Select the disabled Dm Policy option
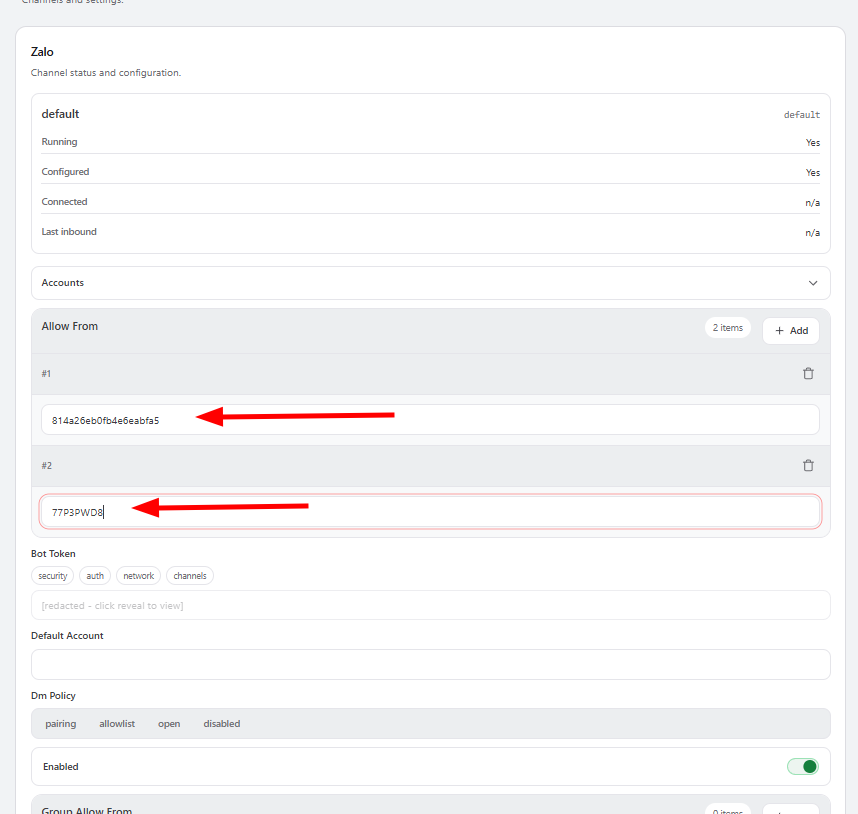Screen dimensions: 858x814 pos(222,724)
